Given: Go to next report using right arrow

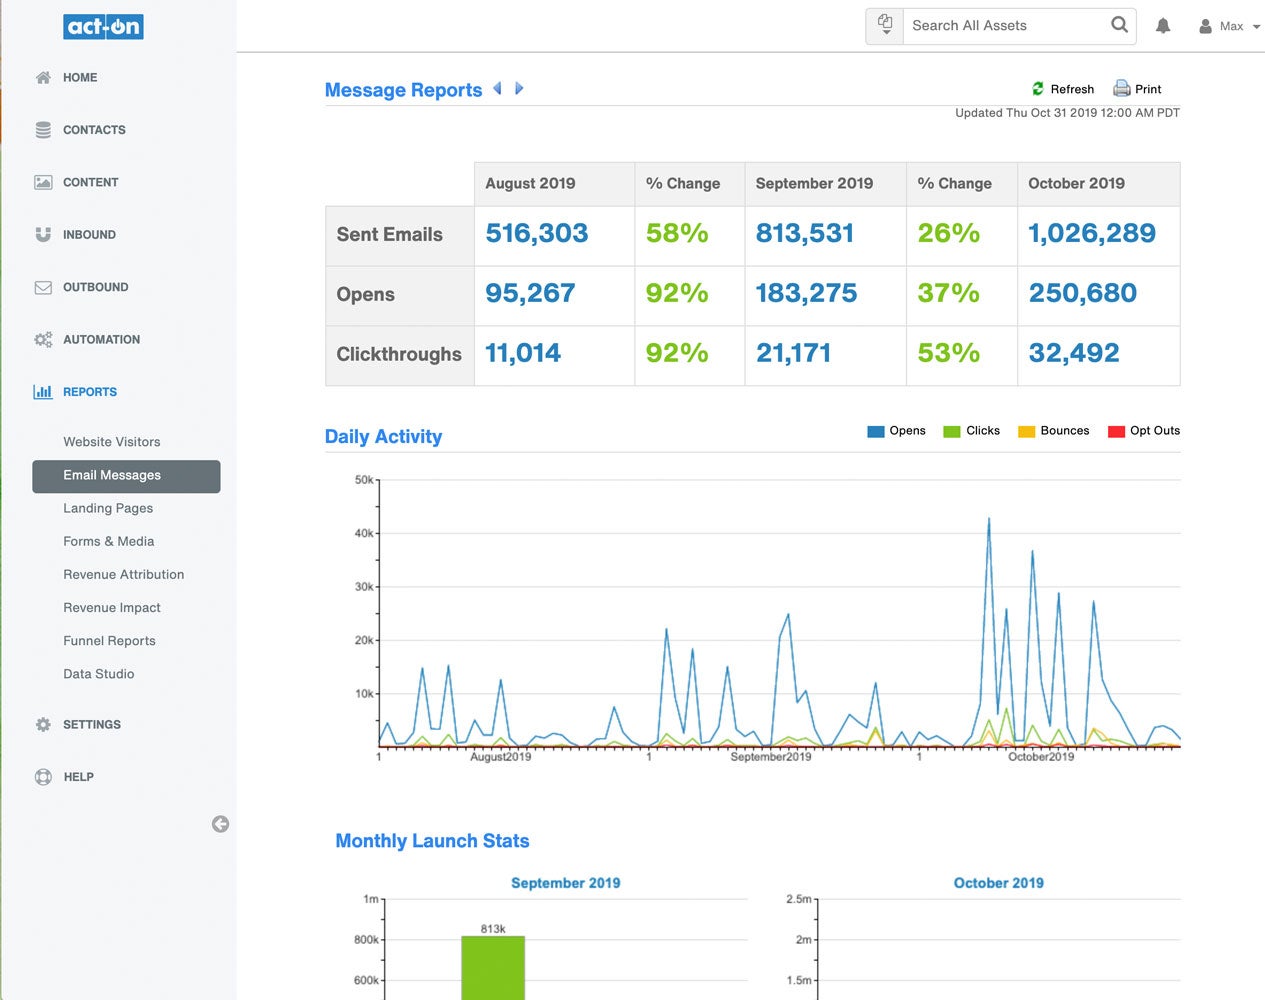Looking at the screenshot, I should tap(519, 89).
